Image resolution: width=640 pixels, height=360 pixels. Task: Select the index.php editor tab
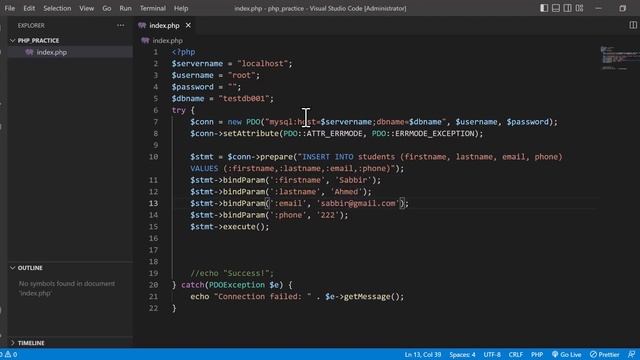pos(164,25)
